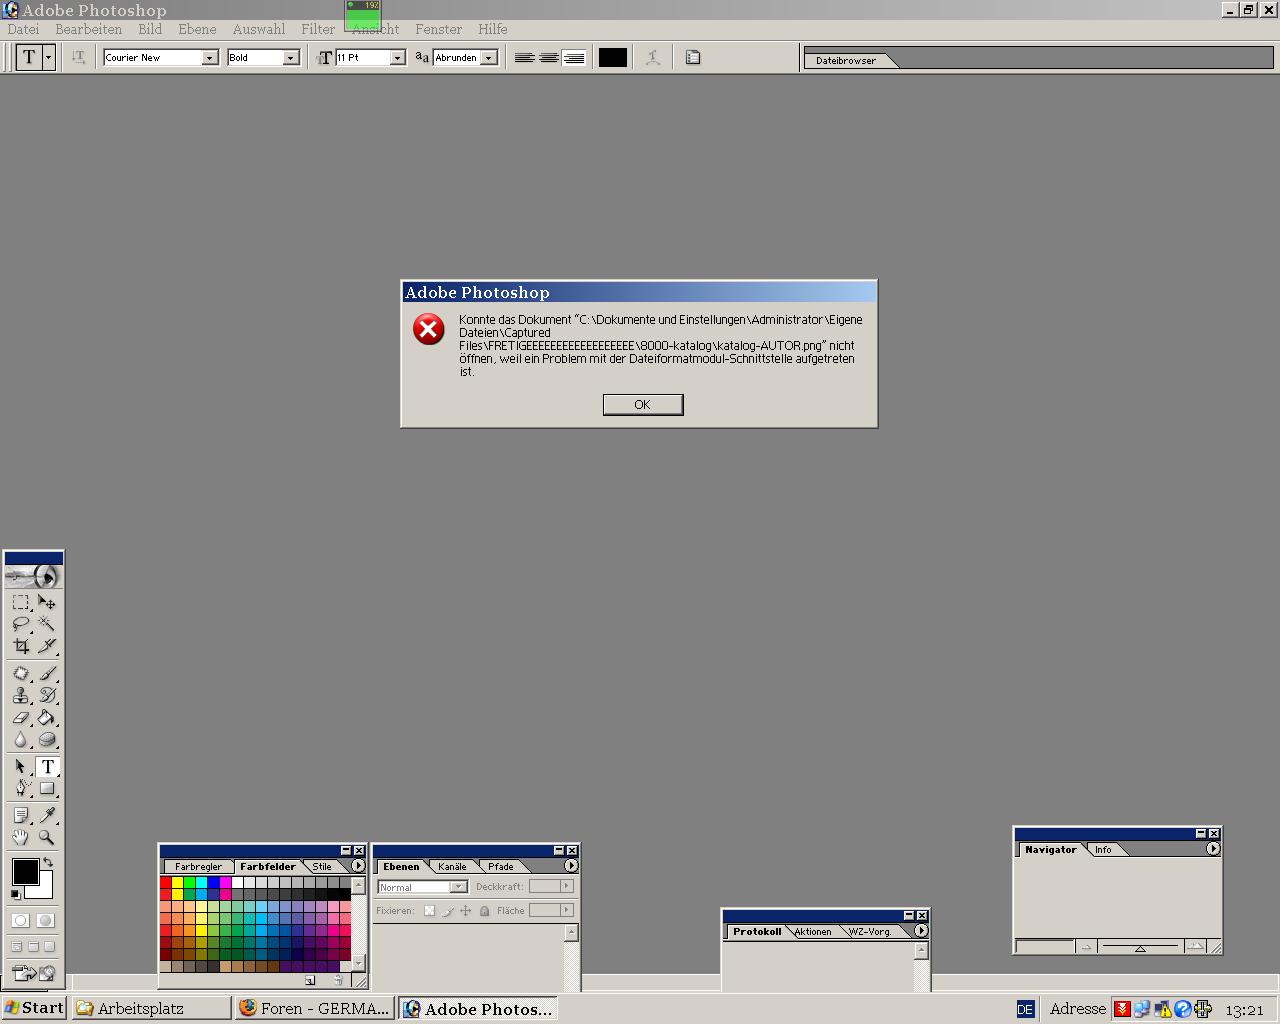
Task: Select the Type tool in toolbox
Action: [47, 767]
